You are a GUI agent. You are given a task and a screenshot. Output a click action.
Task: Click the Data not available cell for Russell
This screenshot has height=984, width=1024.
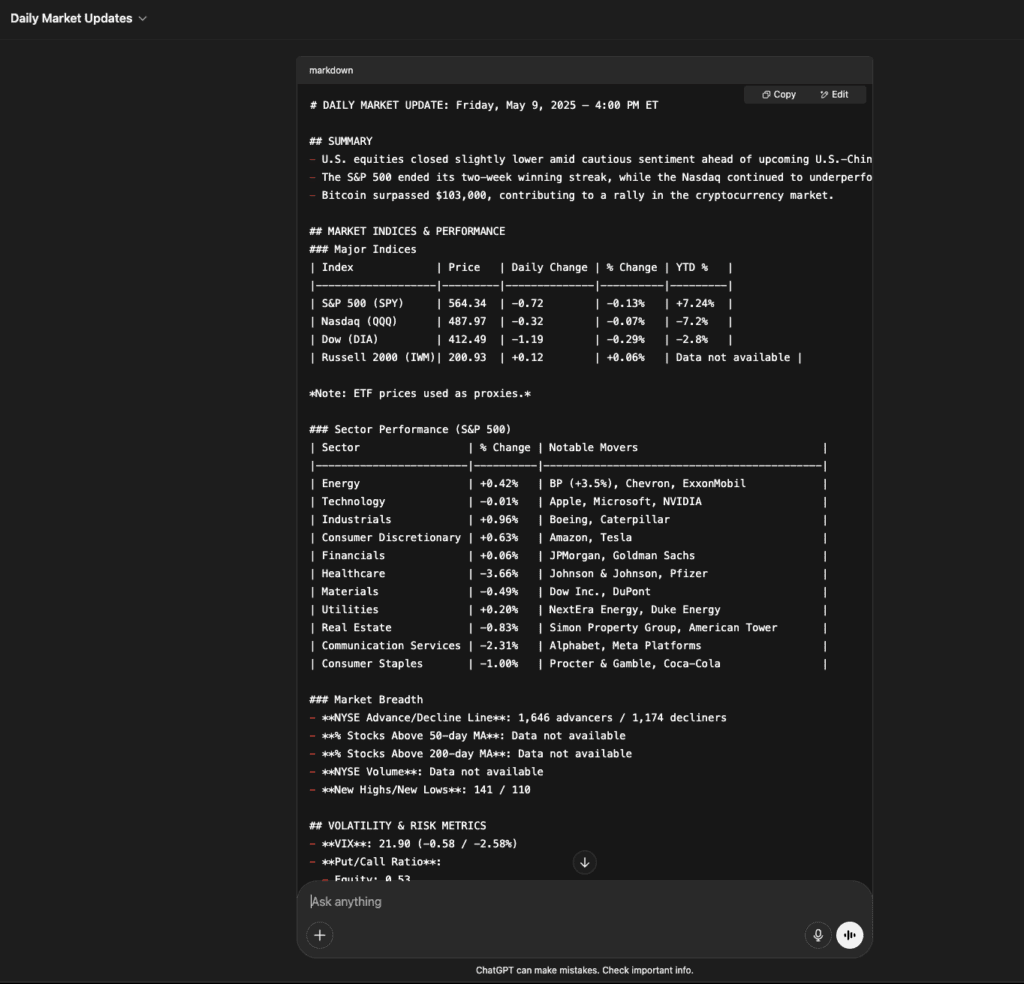[733, 358]
